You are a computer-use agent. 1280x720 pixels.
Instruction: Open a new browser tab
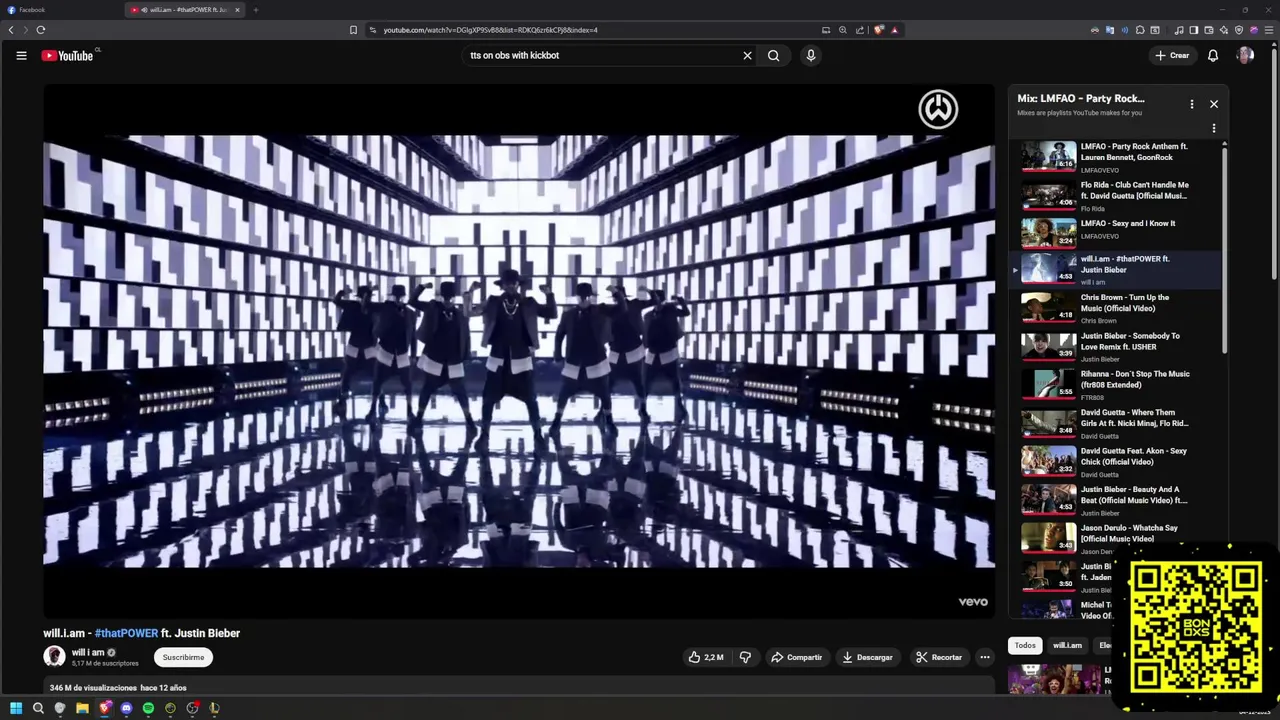256,10
